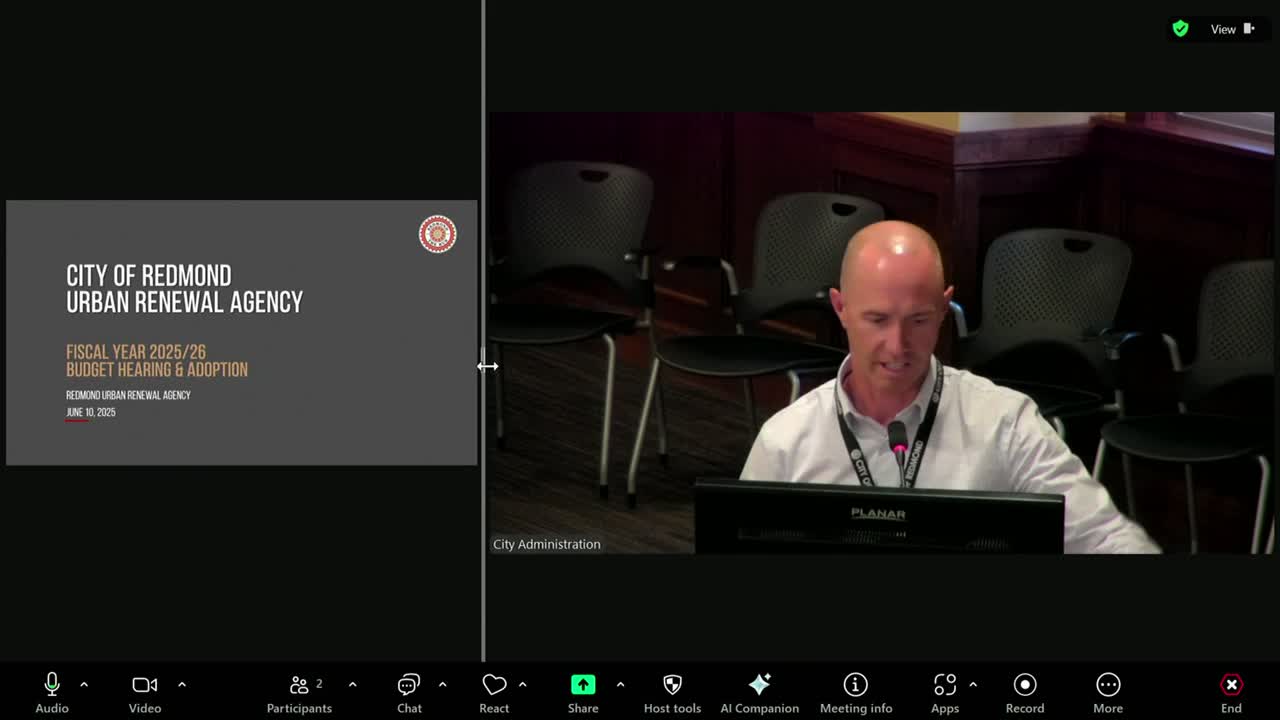
Task: End the meeting with the red End icon
Action: pyautogui.click(x=1231, y=685)
